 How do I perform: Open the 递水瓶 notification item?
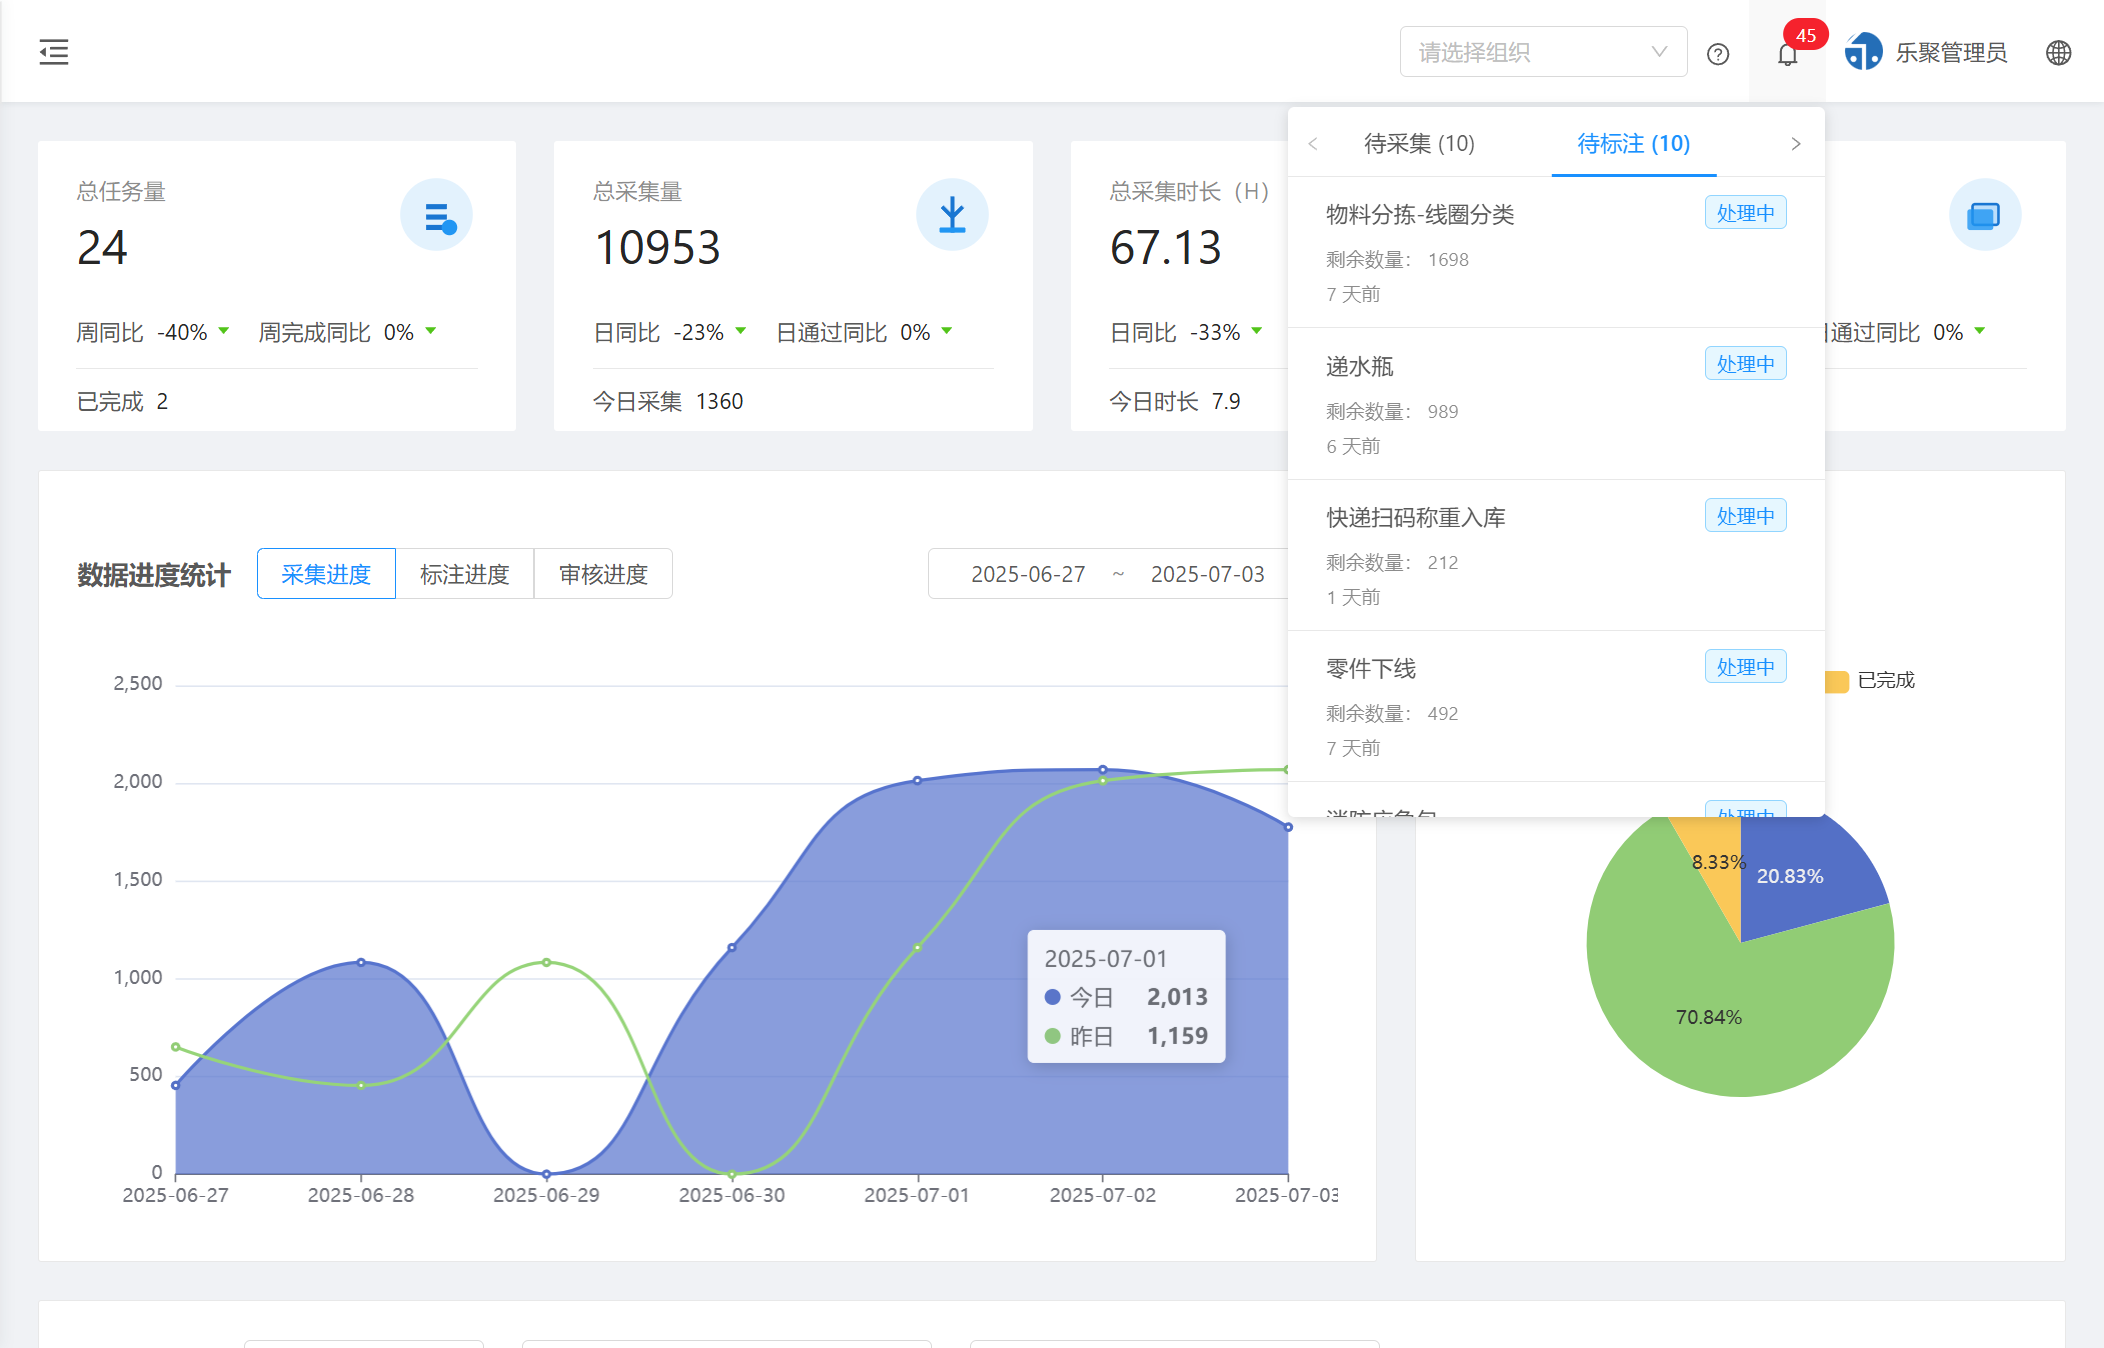pyautogui.click(x=1360, y=367)
